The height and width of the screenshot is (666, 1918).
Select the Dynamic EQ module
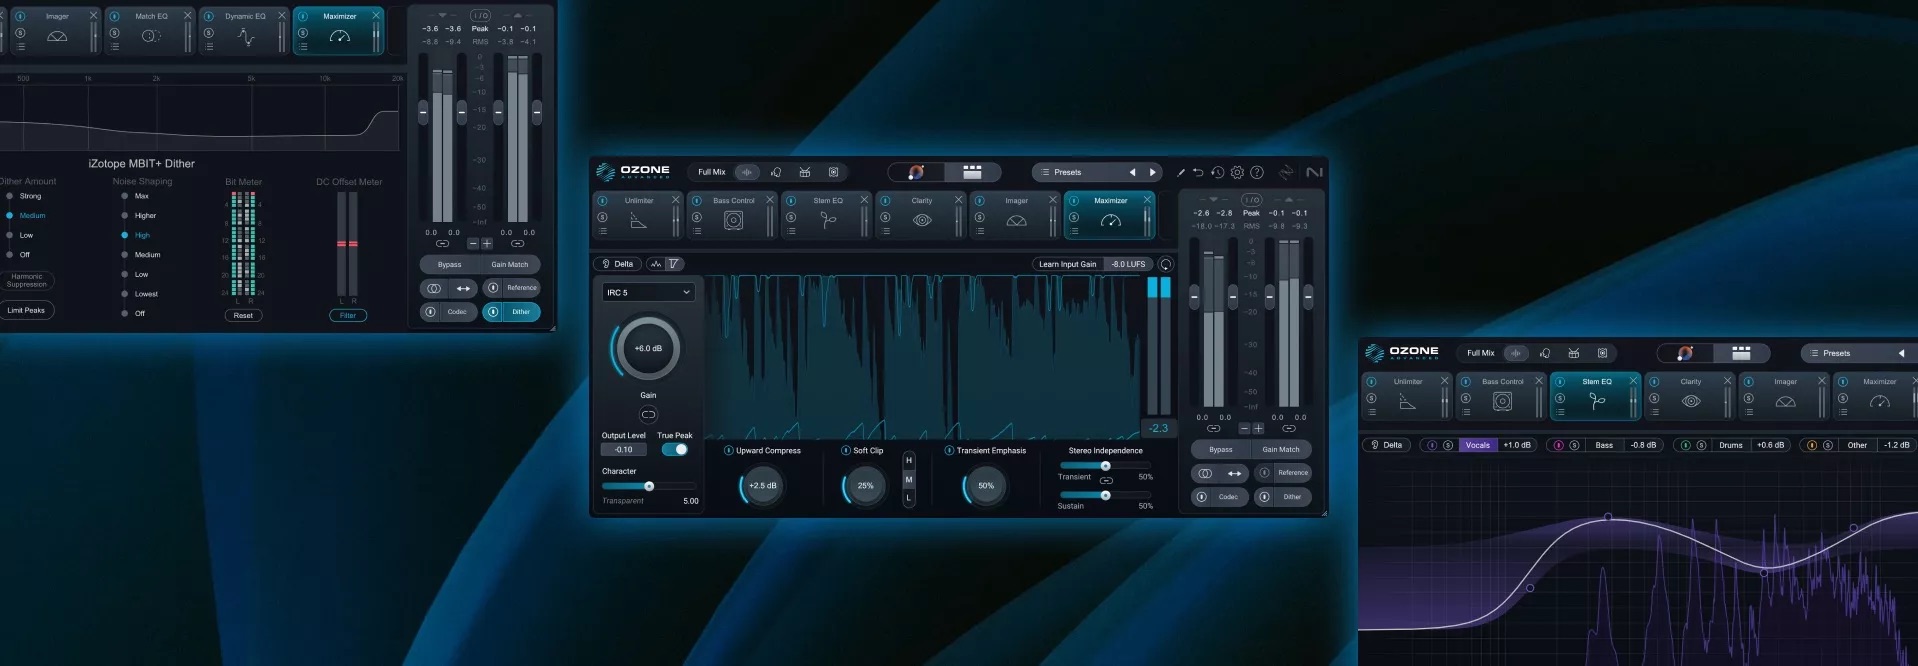(245, 30)
